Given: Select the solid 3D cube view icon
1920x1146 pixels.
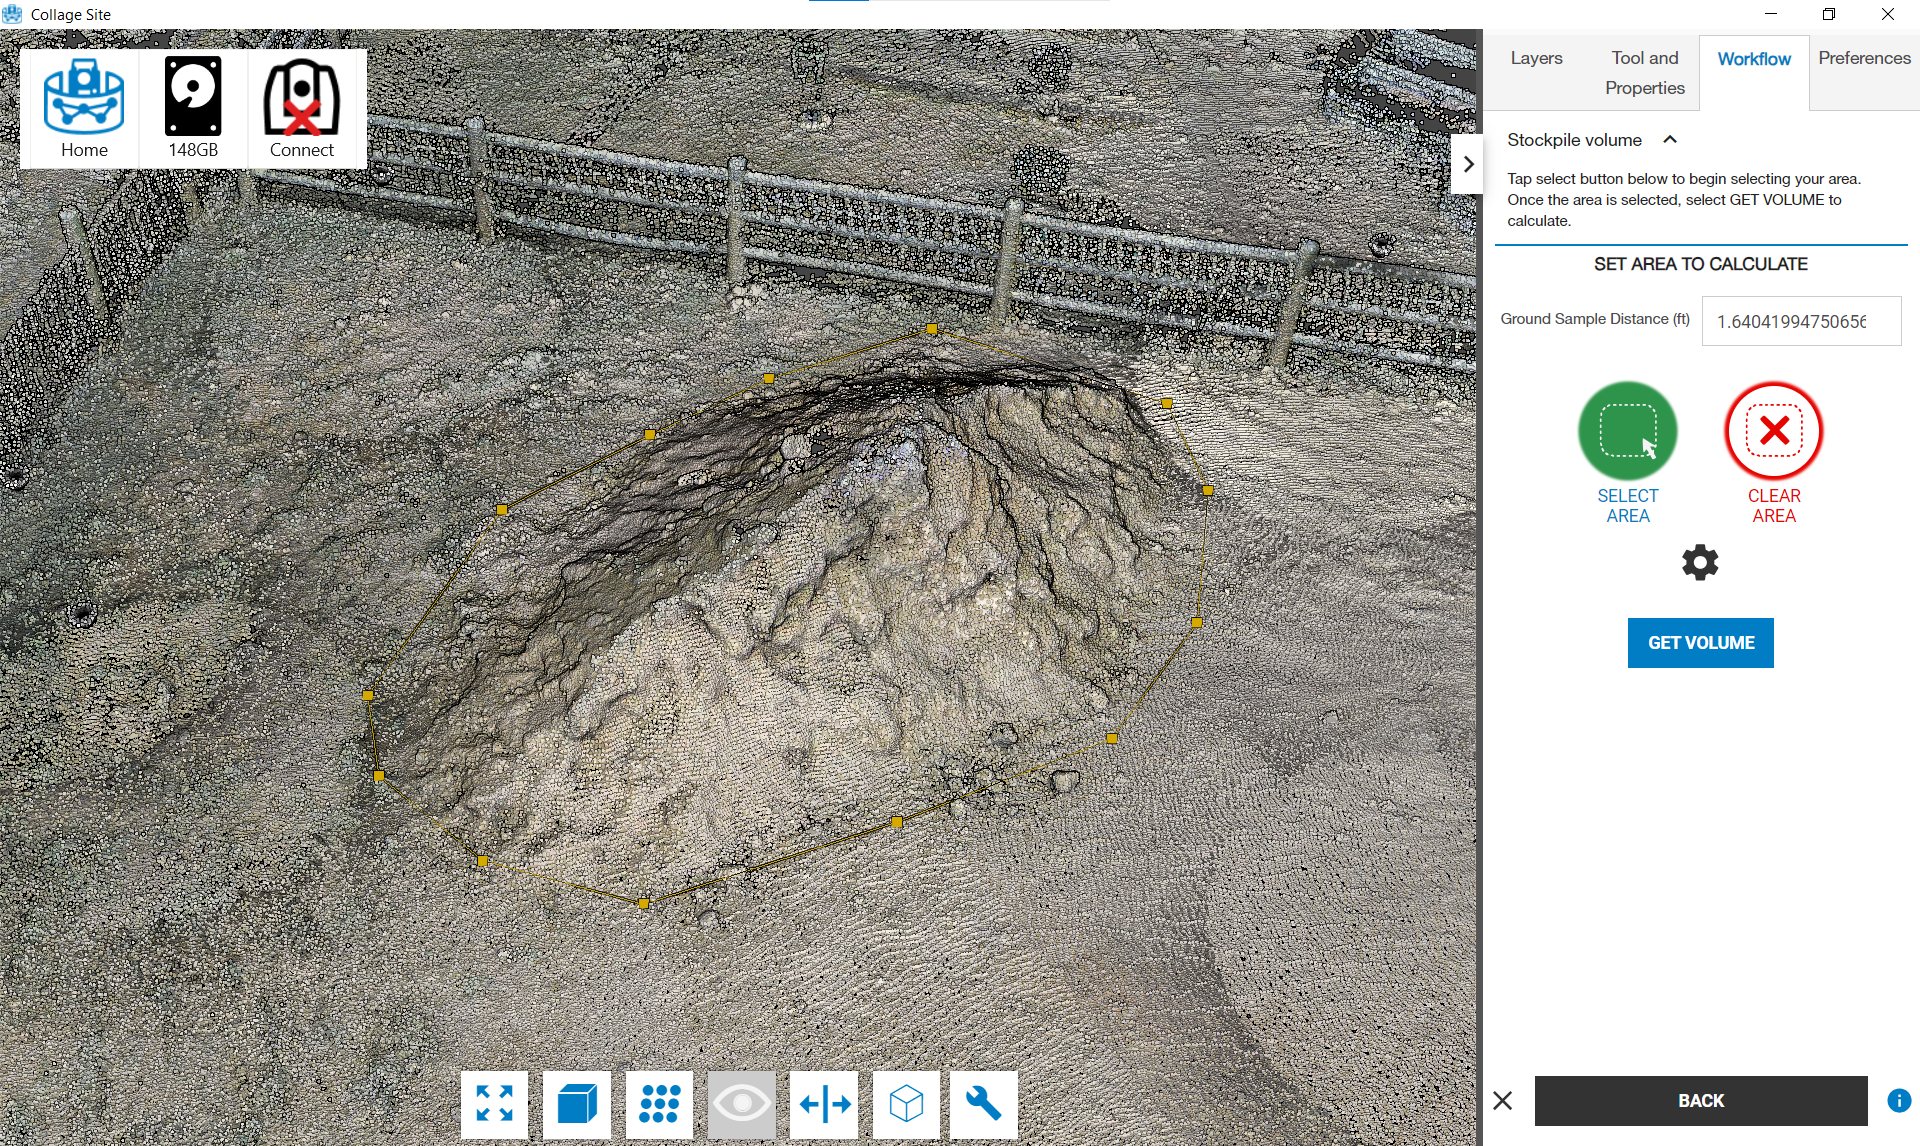Looking at the screenshot, I should point(577,1104).
